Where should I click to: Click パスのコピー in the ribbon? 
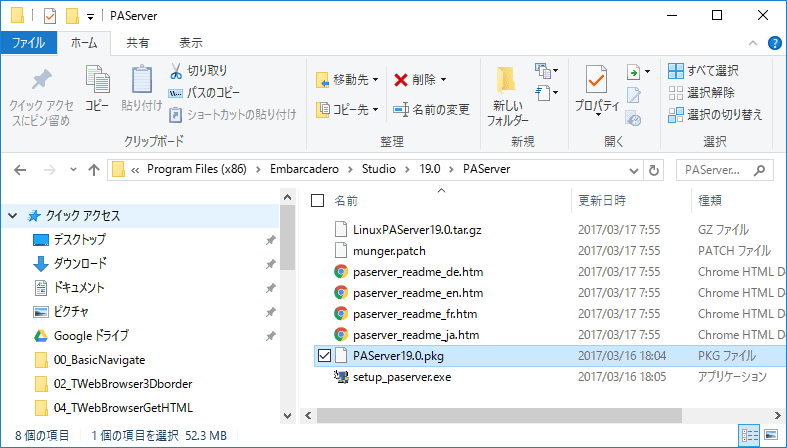coord(204,93)
